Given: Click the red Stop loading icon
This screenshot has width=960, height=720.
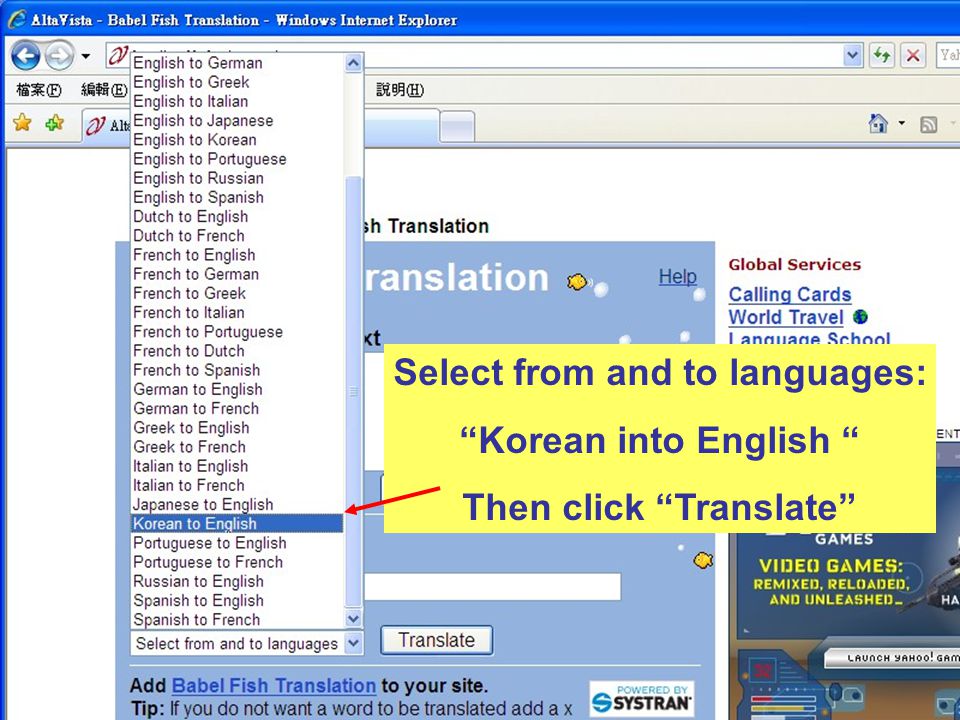Looking at the screenshot, I should point(912,56).
